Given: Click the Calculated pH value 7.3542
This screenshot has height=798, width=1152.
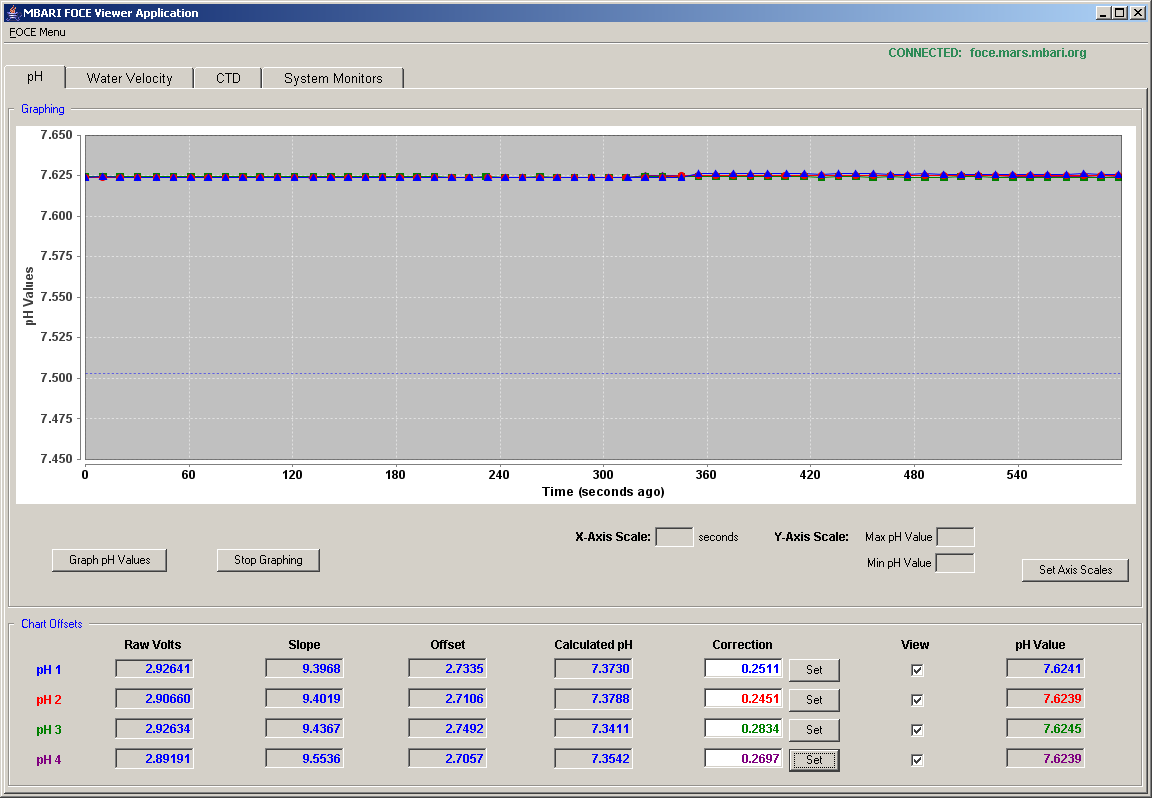Looking at the screenshot, I should pos(594,758).
